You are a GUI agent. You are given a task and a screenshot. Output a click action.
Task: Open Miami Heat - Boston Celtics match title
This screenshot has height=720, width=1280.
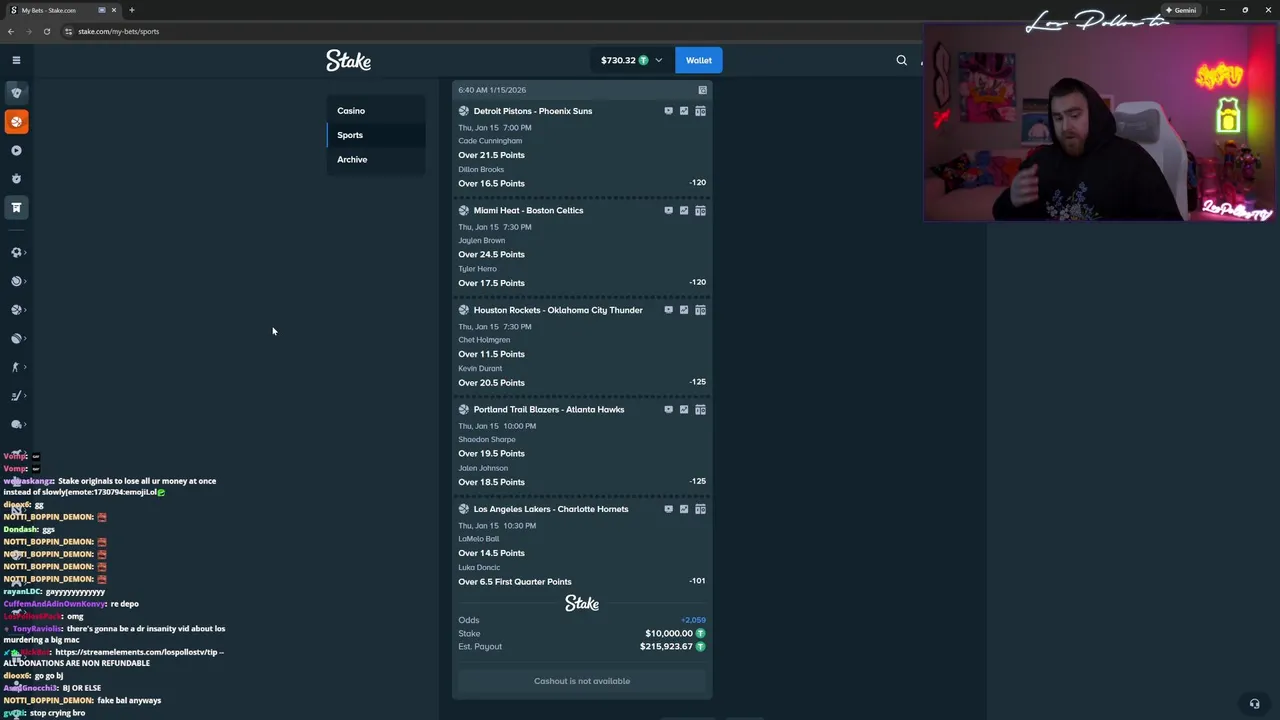(528, 210)
